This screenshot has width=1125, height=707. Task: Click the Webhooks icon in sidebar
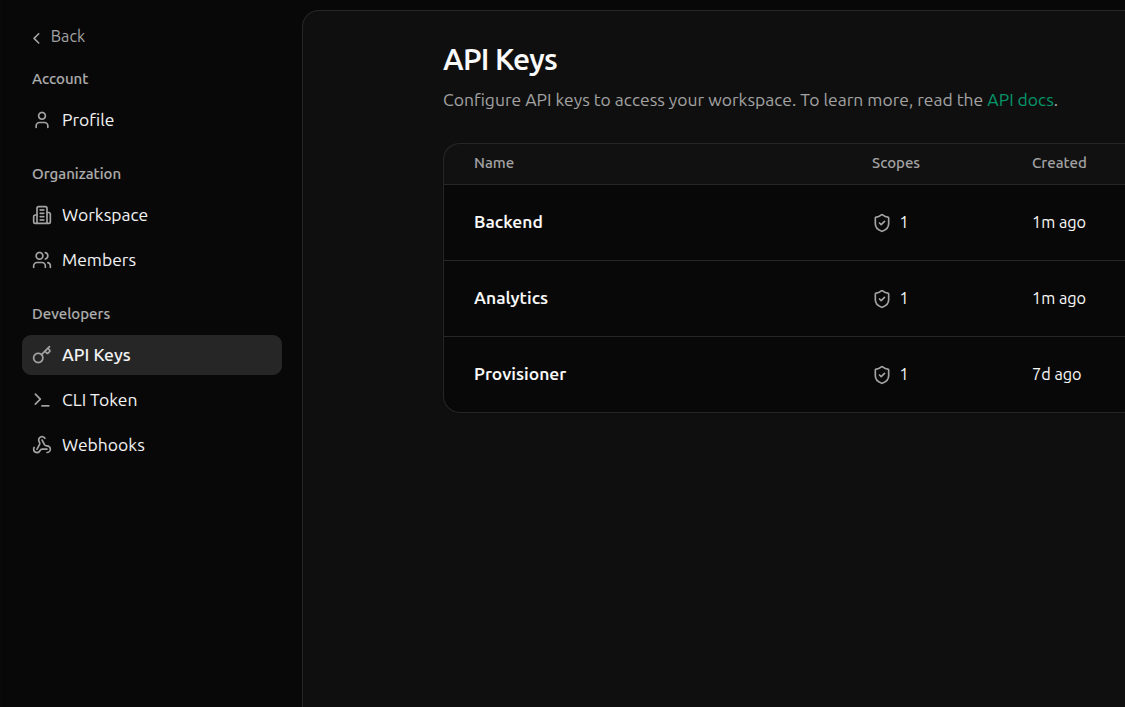tap(42, 445)
